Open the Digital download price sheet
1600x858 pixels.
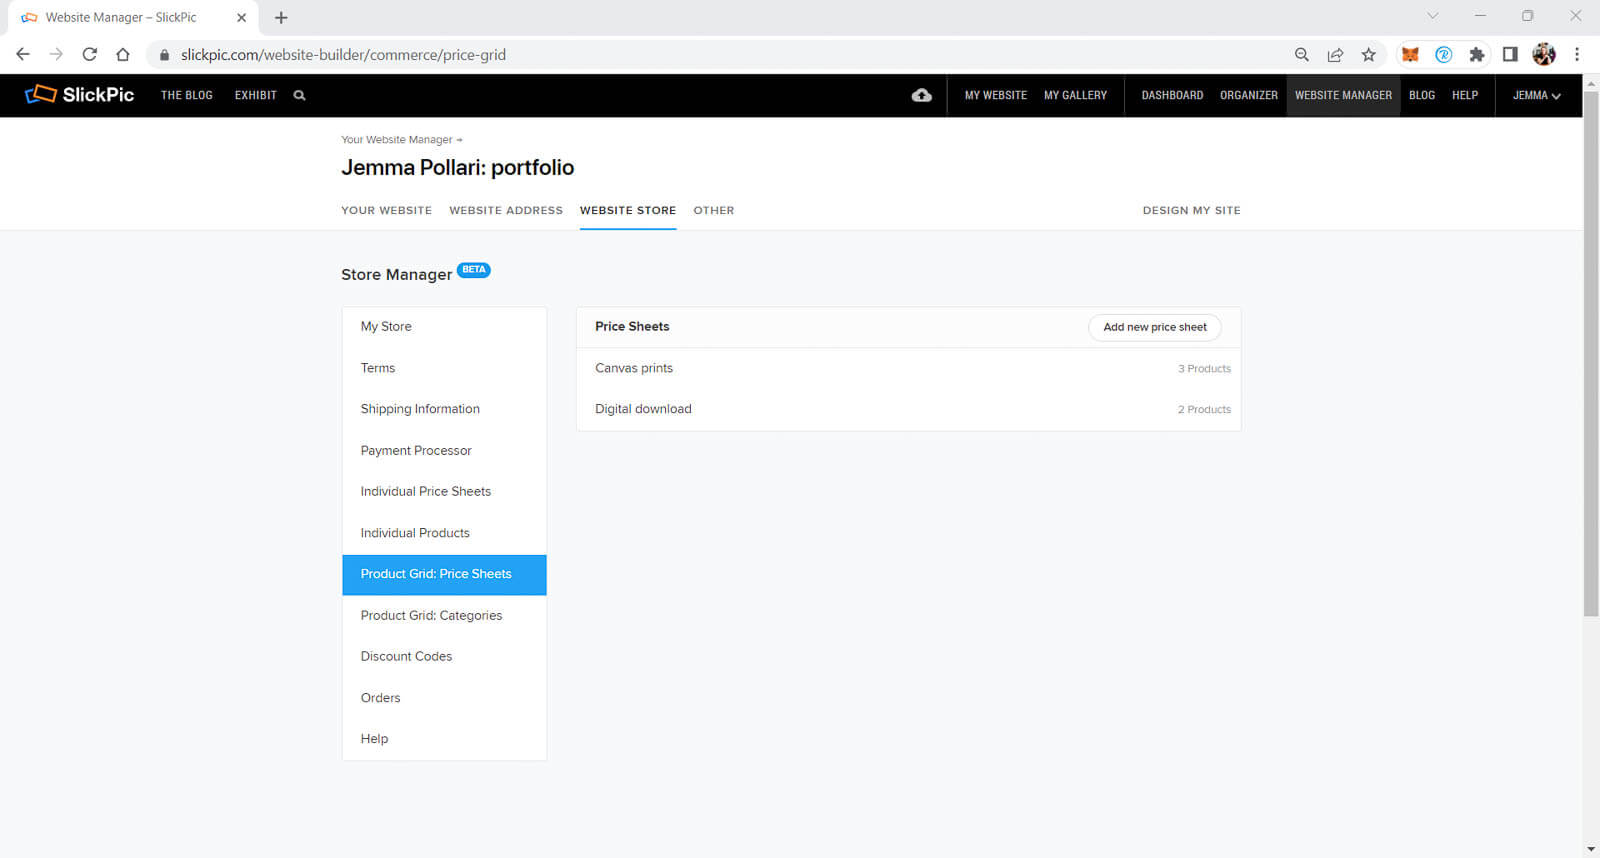tap(643, 409)
